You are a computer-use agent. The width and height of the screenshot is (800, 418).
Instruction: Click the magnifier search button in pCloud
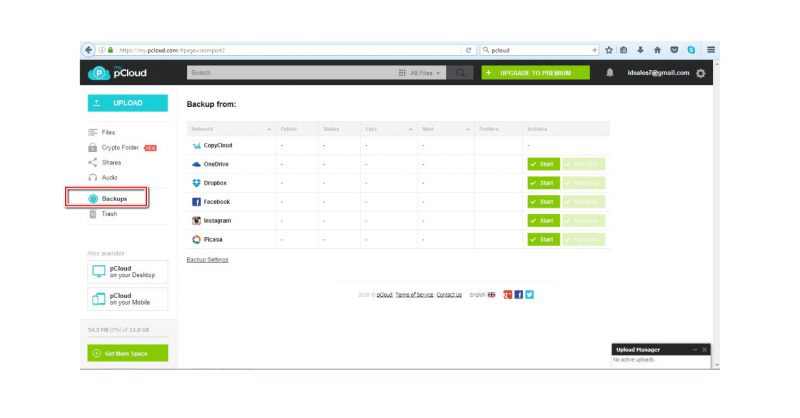(x=460, y=73)
